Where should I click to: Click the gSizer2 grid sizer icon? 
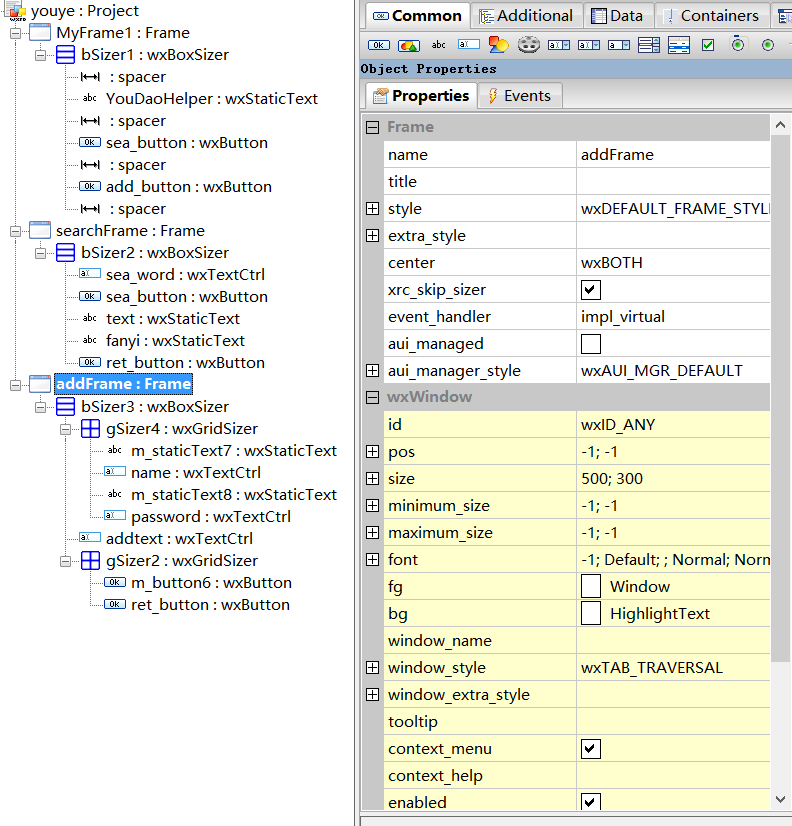point(90,560)
